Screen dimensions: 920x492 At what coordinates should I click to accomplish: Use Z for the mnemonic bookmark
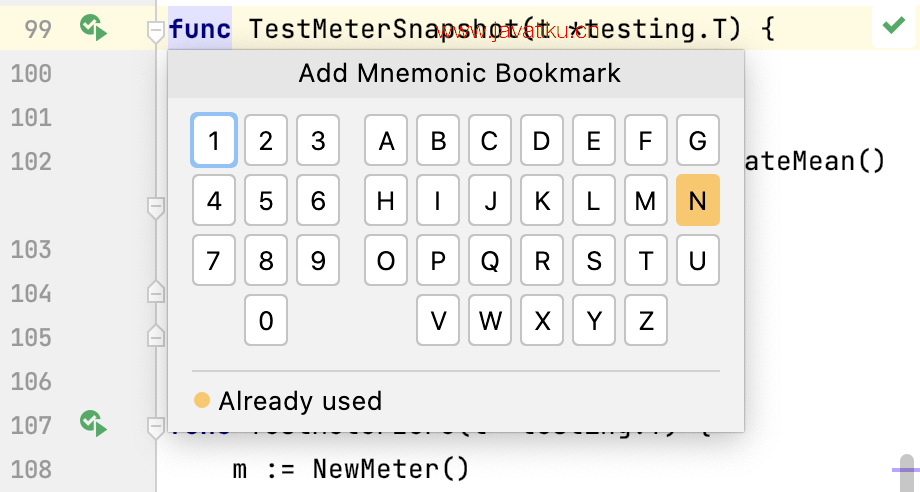646,320
